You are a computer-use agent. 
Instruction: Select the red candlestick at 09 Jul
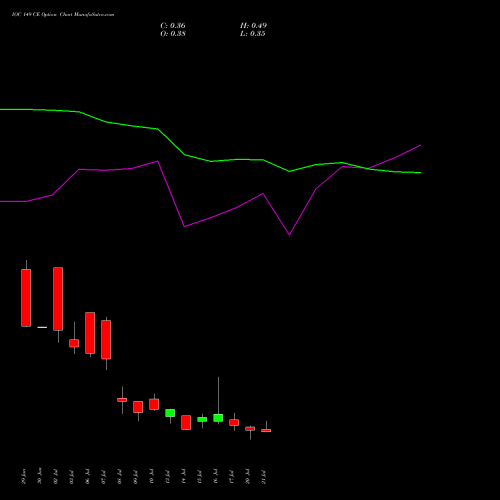tap(138, 407)
